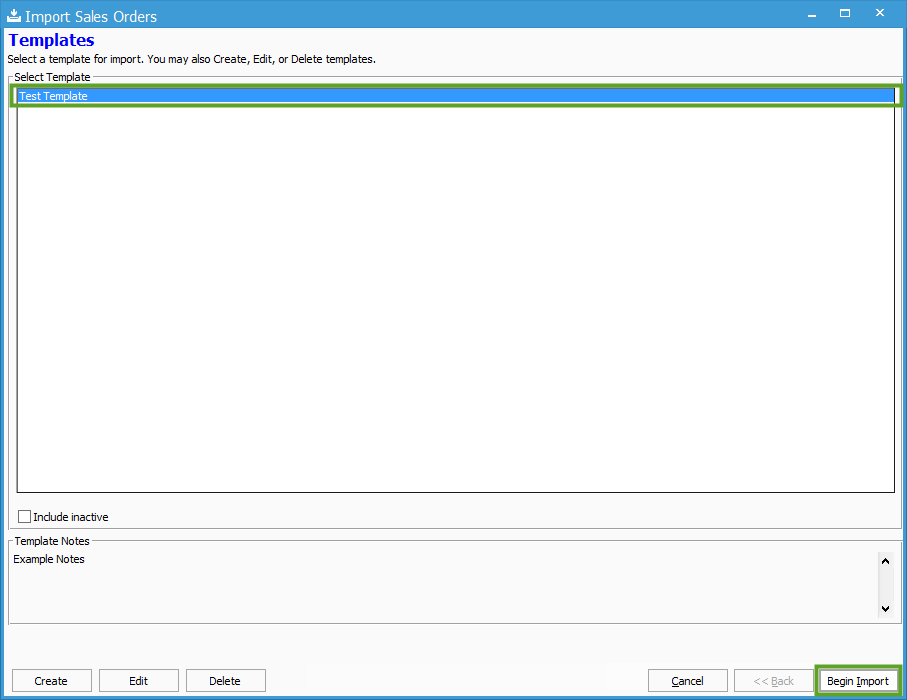Click the Create template button

(51, 681)
